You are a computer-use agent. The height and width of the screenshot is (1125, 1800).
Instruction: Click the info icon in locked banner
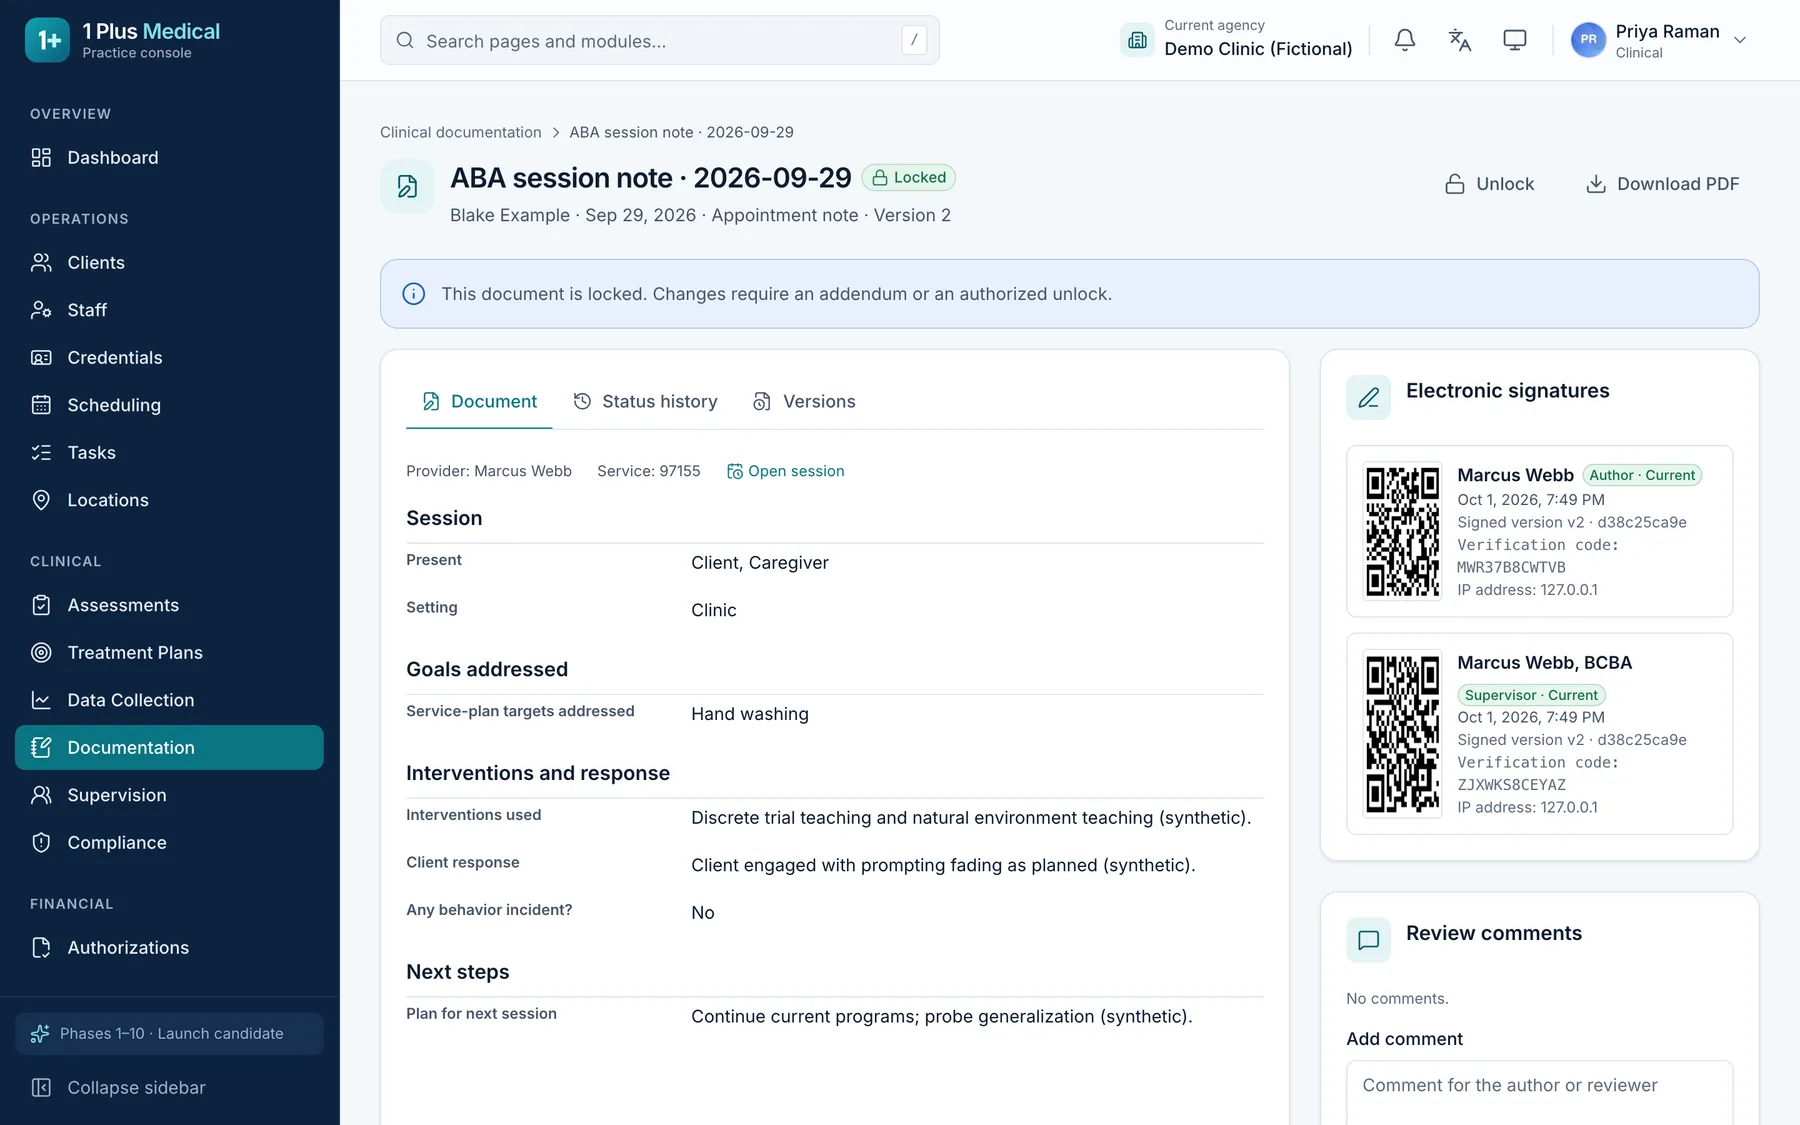(413, 294)
